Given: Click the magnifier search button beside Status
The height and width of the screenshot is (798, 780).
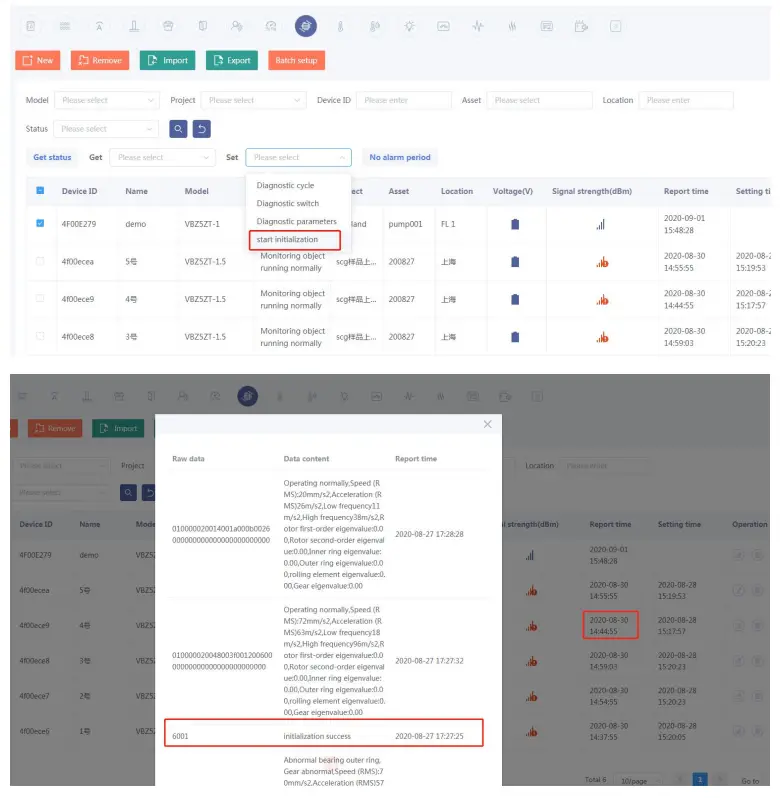Looking at the screenshot, I should coord(178,129).
